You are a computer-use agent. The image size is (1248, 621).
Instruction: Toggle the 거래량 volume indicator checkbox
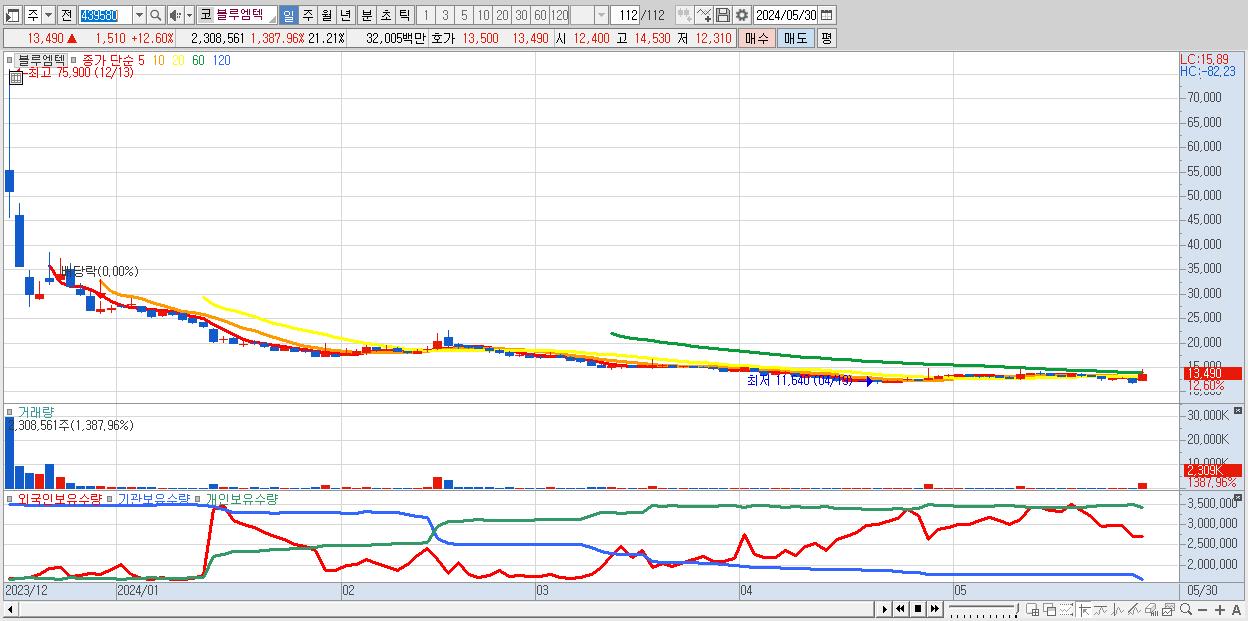pyautogui.click(x=10, y=412)
